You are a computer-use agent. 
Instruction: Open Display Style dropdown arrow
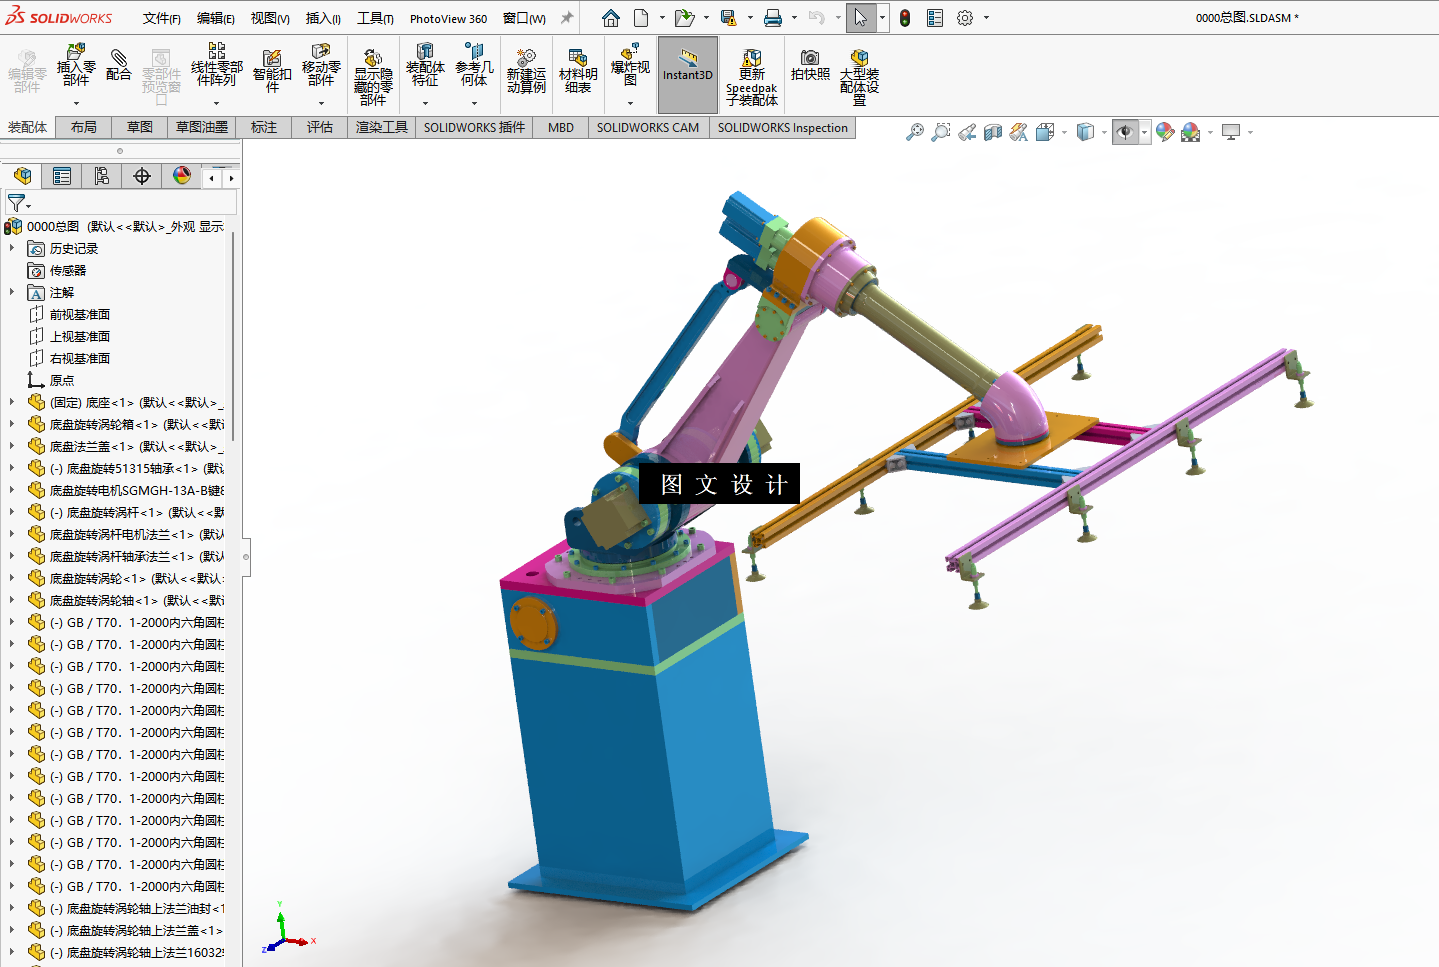pos(1102,132)
